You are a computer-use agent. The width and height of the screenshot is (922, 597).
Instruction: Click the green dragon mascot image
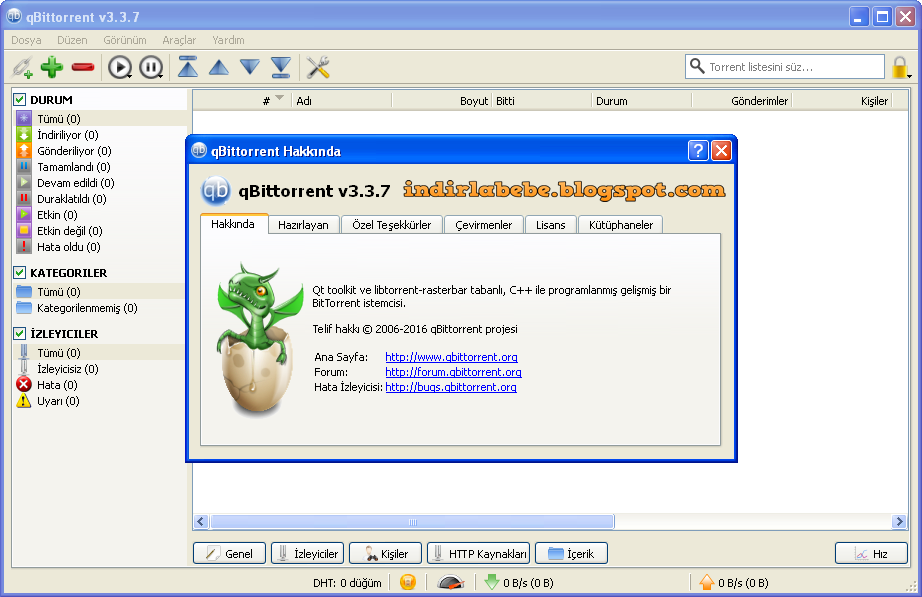[x=259, y=339]
